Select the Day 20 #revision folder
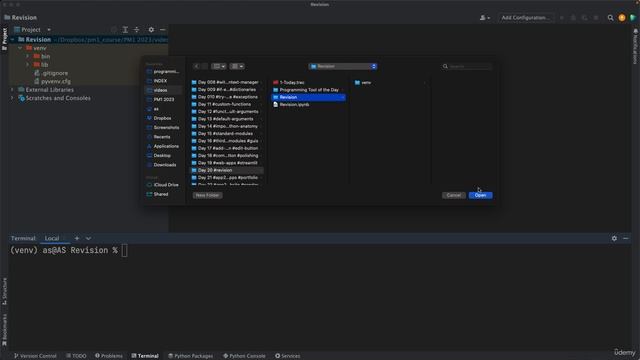640x360 pixels. coord(227,170)
